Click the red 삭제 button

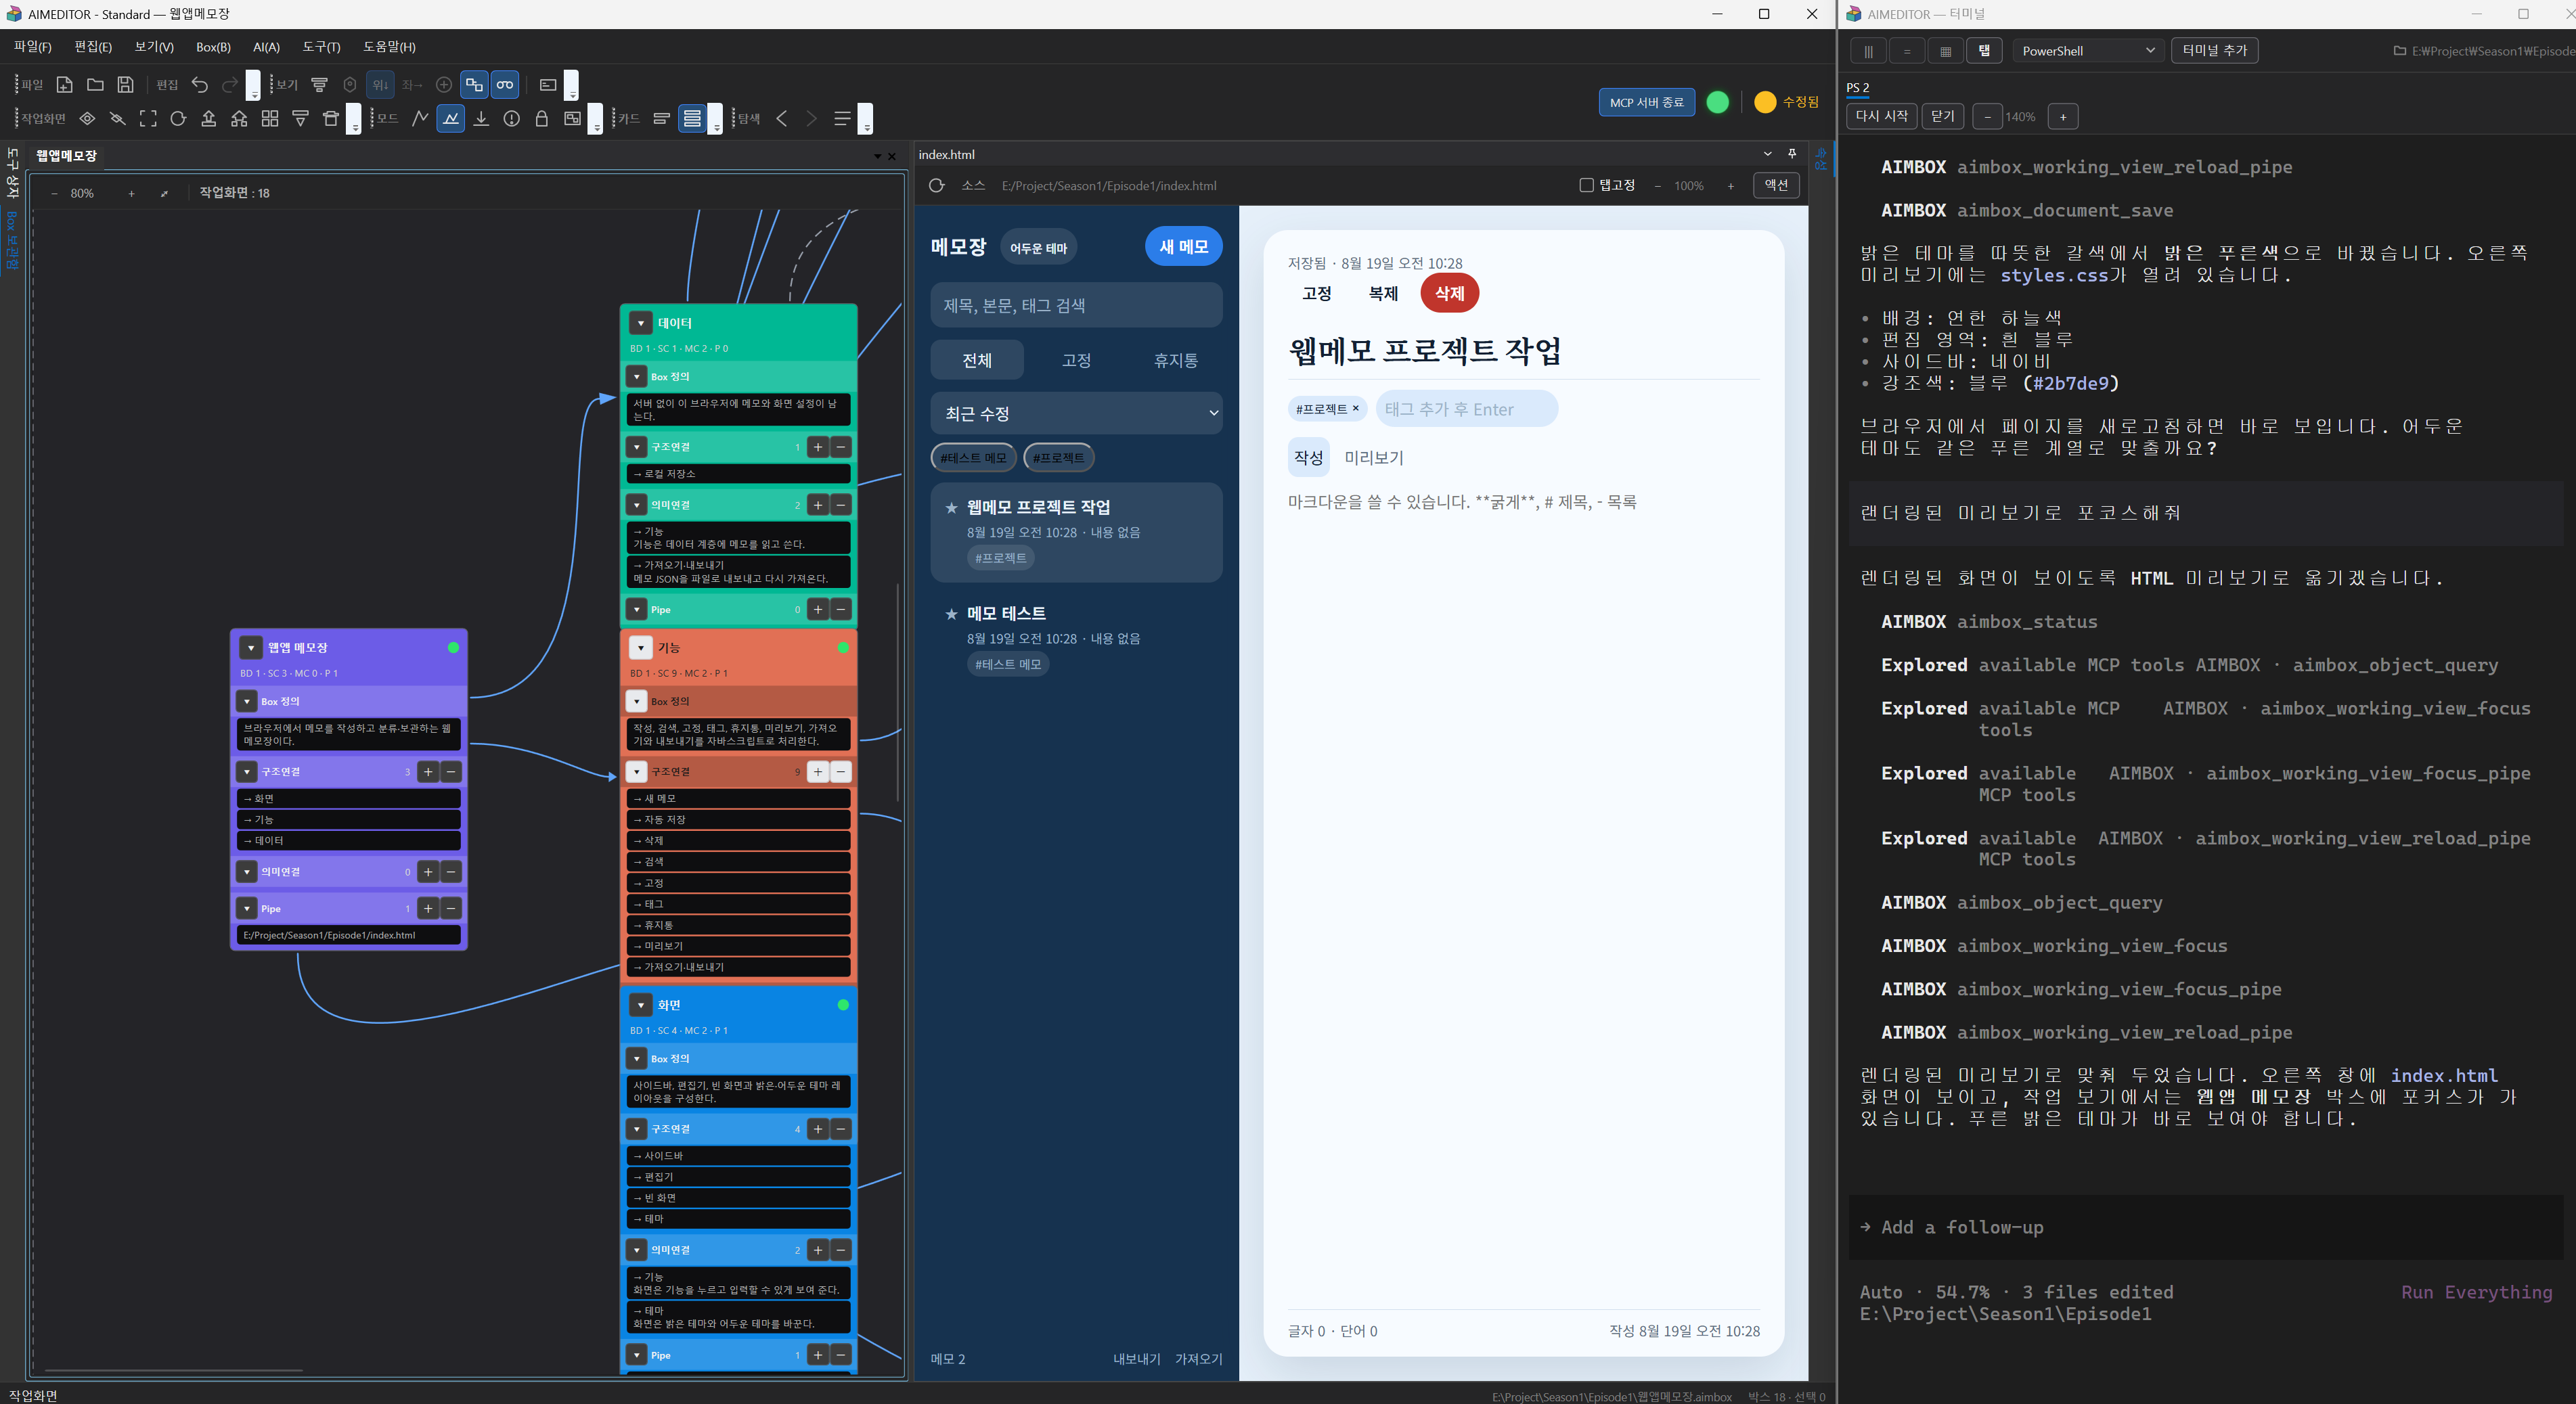point(1449,293)
